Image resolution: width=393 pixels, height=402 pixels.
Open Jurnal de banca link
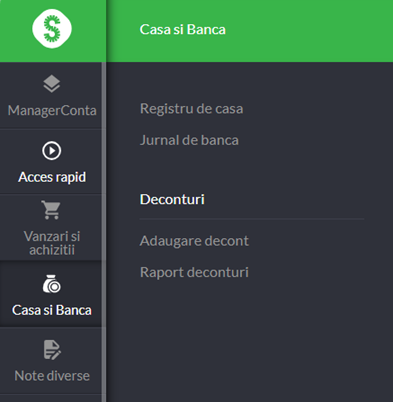pyautogui.click(x=189, y=140)
